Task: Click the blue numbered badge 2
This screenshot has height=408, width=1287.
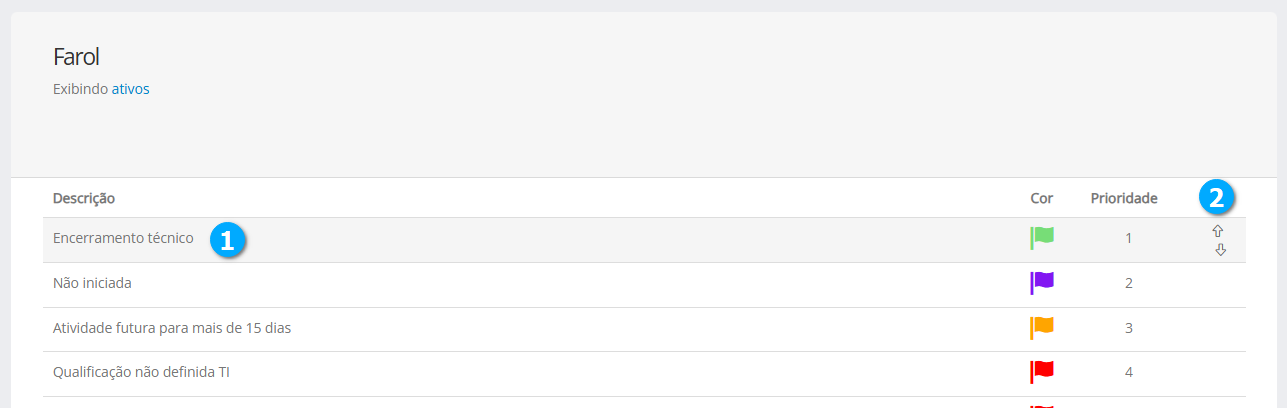Action: click(x=1216, y=198)
